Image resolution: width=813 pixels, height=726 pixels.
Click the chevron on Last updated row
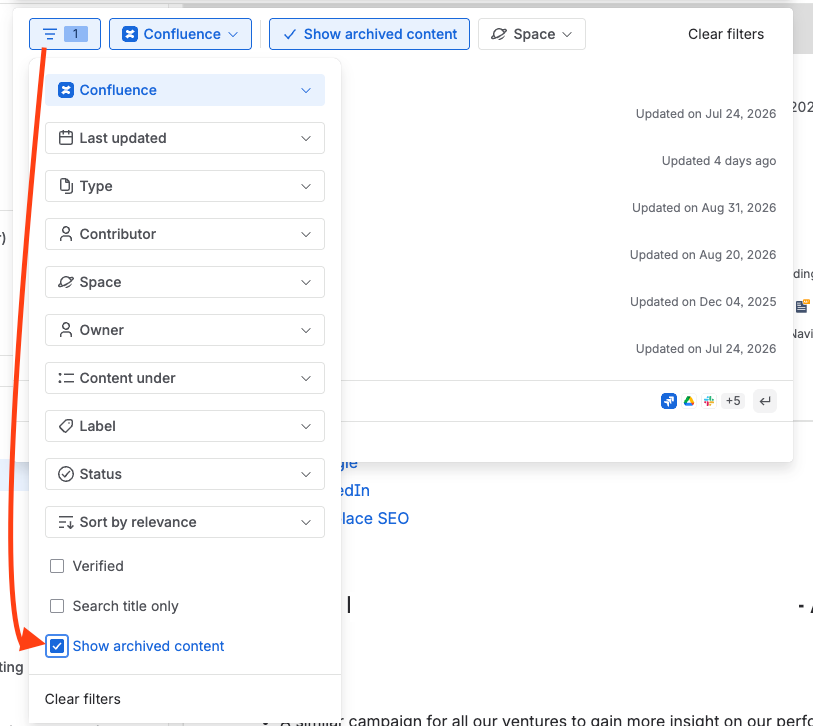point(306,138)
